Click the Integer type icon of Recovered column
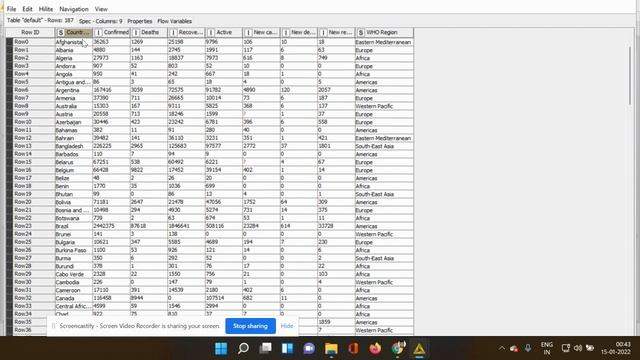640x360 pixels. click(x=173, y=33)
